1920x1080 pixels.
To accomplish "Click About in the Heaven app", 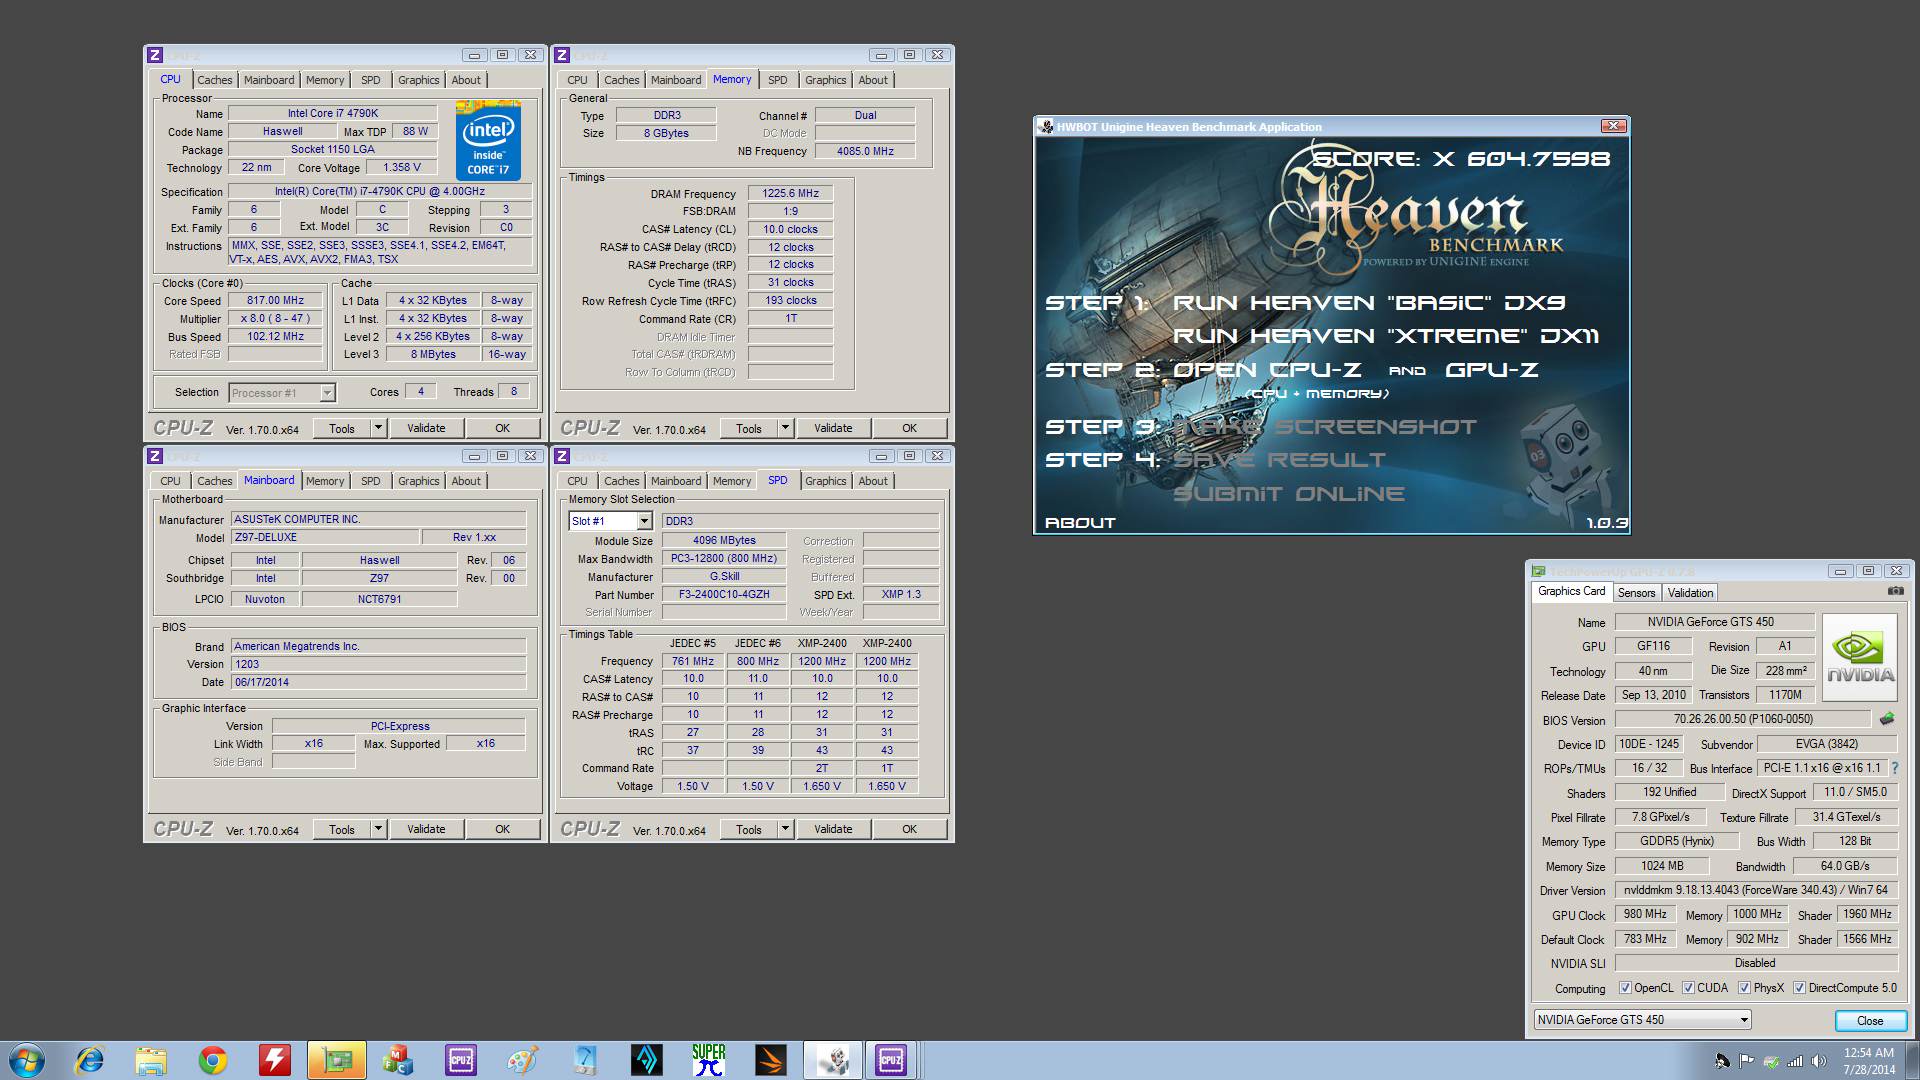I will coord(1080,523).
